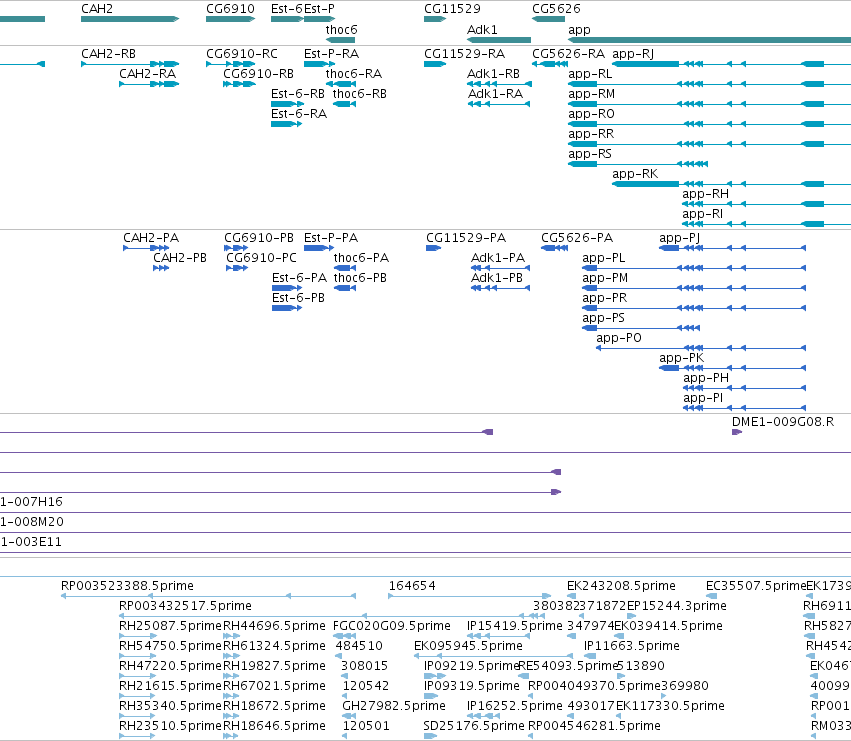The height and width of the screenshot is (741, 851).
Task: Select EST label EK243208.5prime
Action: pos(621,586)
